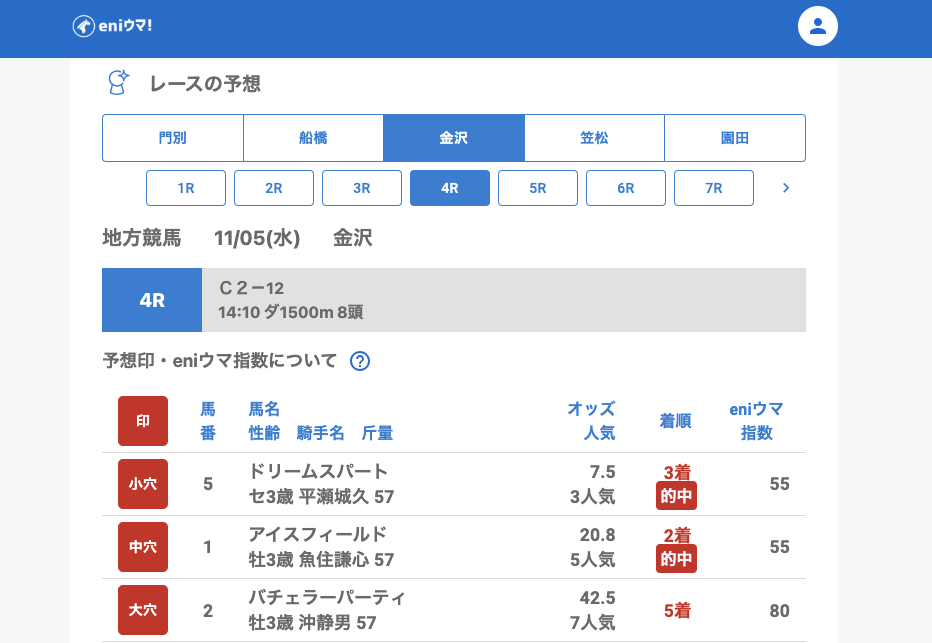Select race 1R button
This screenshot has height=643, width=932.
[186, 188]
